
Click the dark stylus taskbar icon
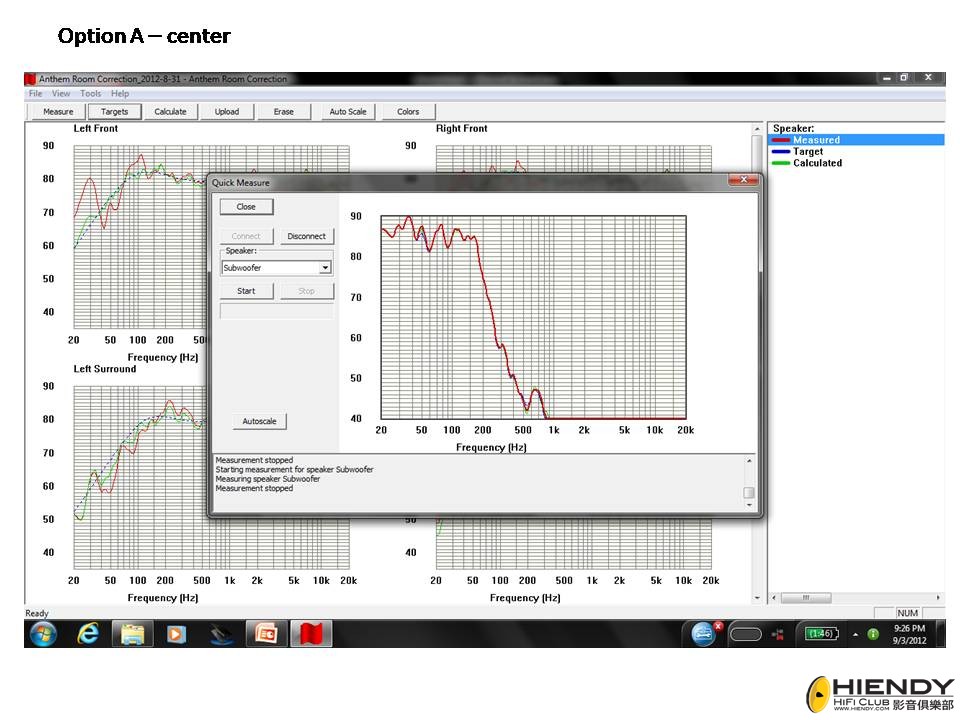pyautogui.click(x=221, y=634)
